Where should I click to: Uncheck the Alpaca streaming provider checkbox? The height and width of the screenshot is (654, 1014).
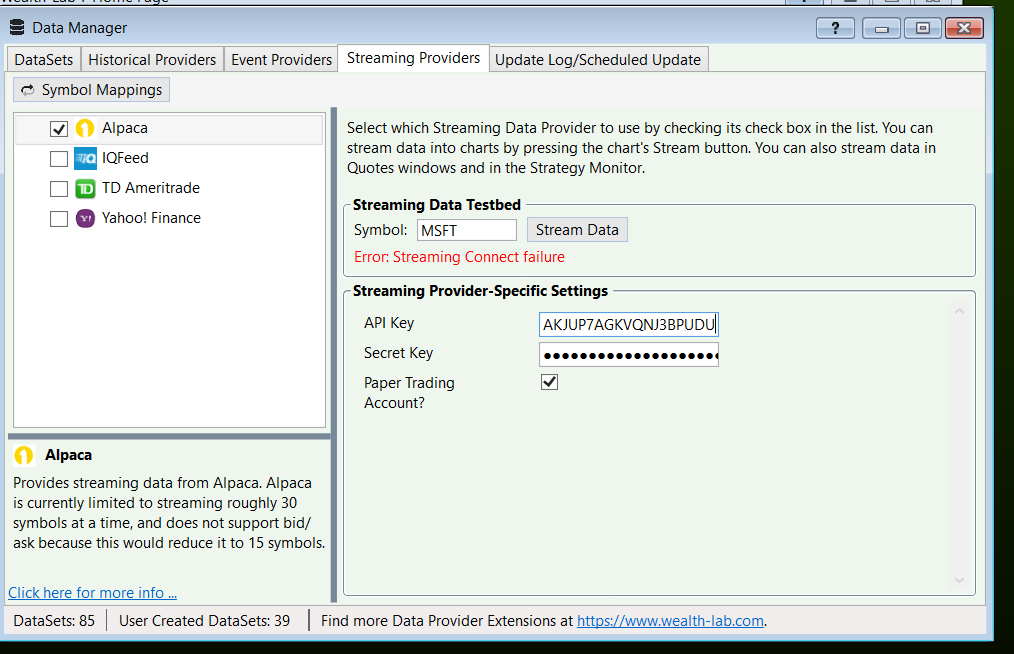tap(59, 129)
